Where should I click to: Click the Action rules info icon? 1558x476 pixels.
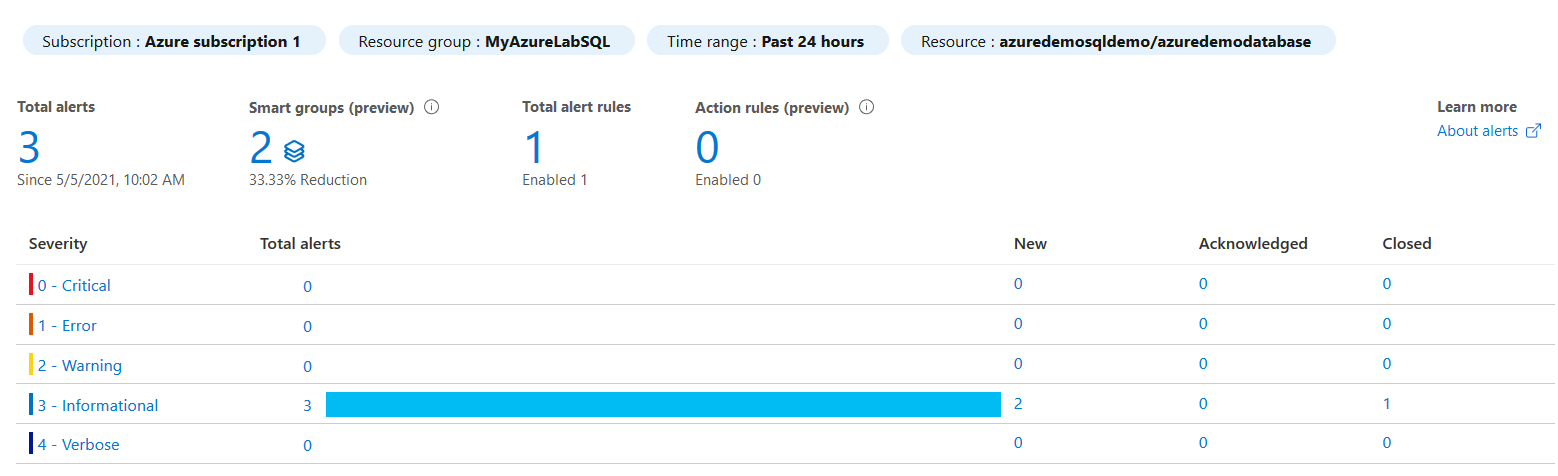pos(867,107)
